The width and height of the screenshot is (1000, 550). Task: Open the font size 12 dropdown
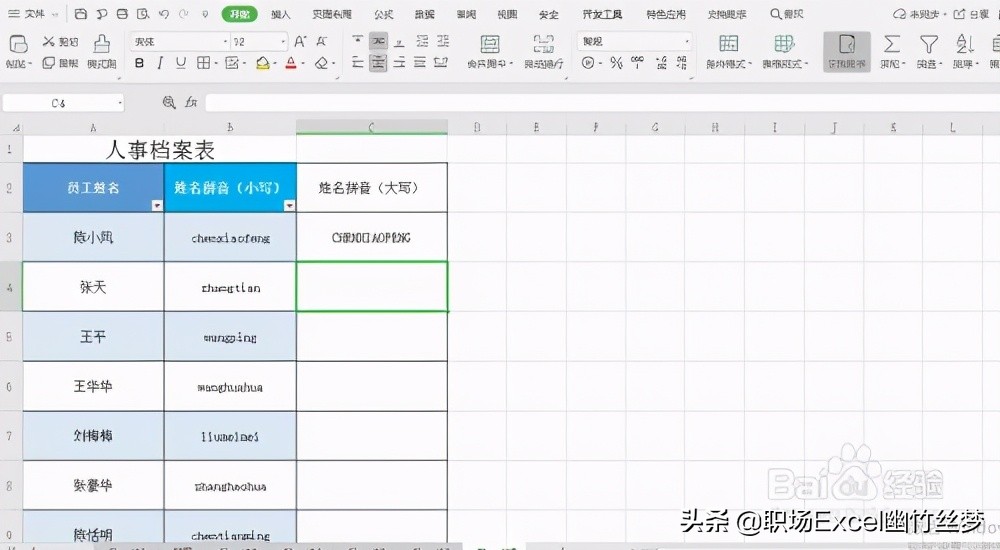click(284, 42)
